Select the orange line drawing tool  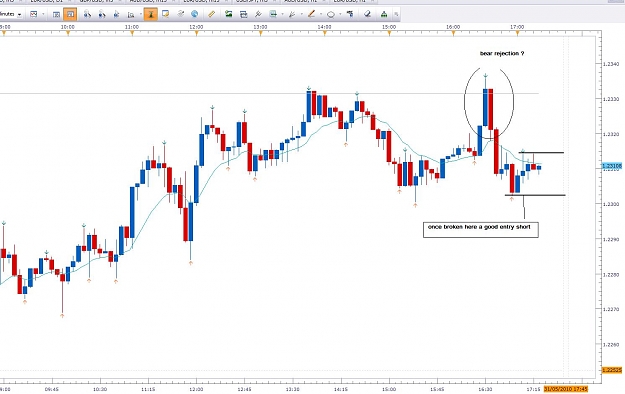point(311,14)
